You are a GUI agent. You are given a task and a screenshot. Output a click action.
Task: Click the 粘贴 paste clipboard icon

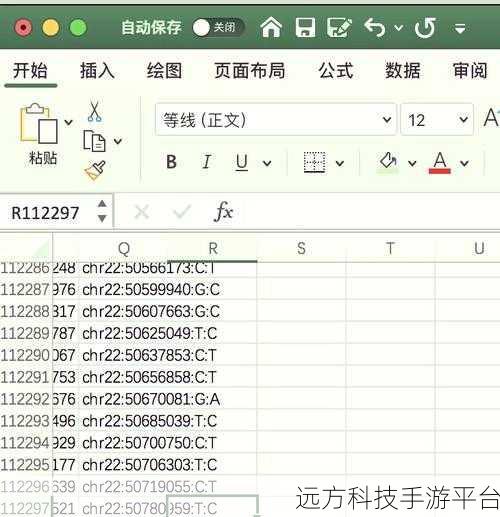coord(39,124)
